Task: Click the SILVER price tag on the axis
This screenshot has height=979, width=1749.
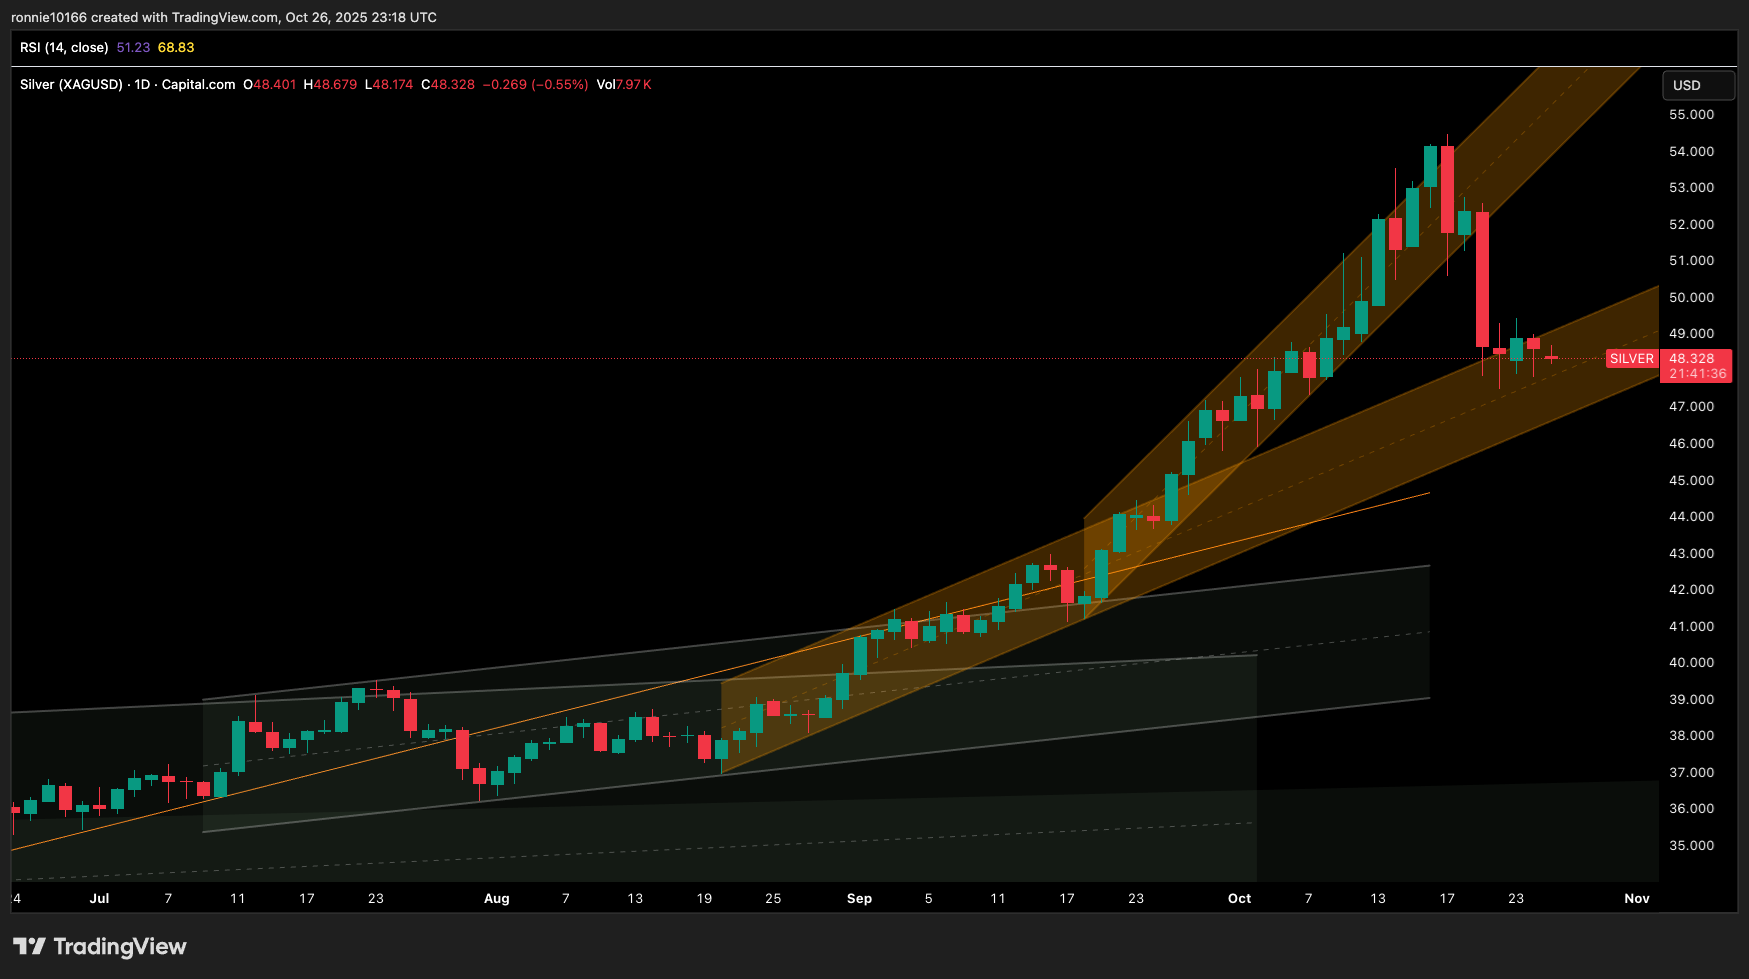Action: click(1632, 358)
